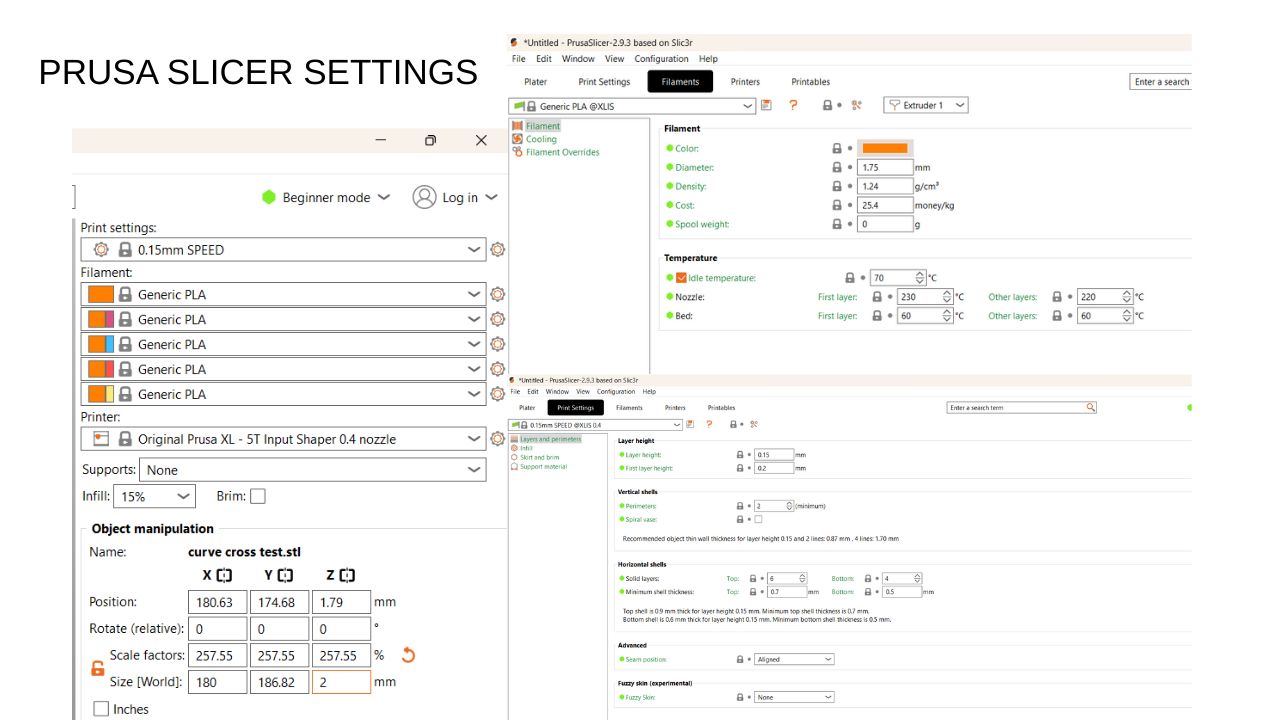Click the orange scale-lock padlock icon
Screen dimensions: 1280x720
tap(97, 669)
